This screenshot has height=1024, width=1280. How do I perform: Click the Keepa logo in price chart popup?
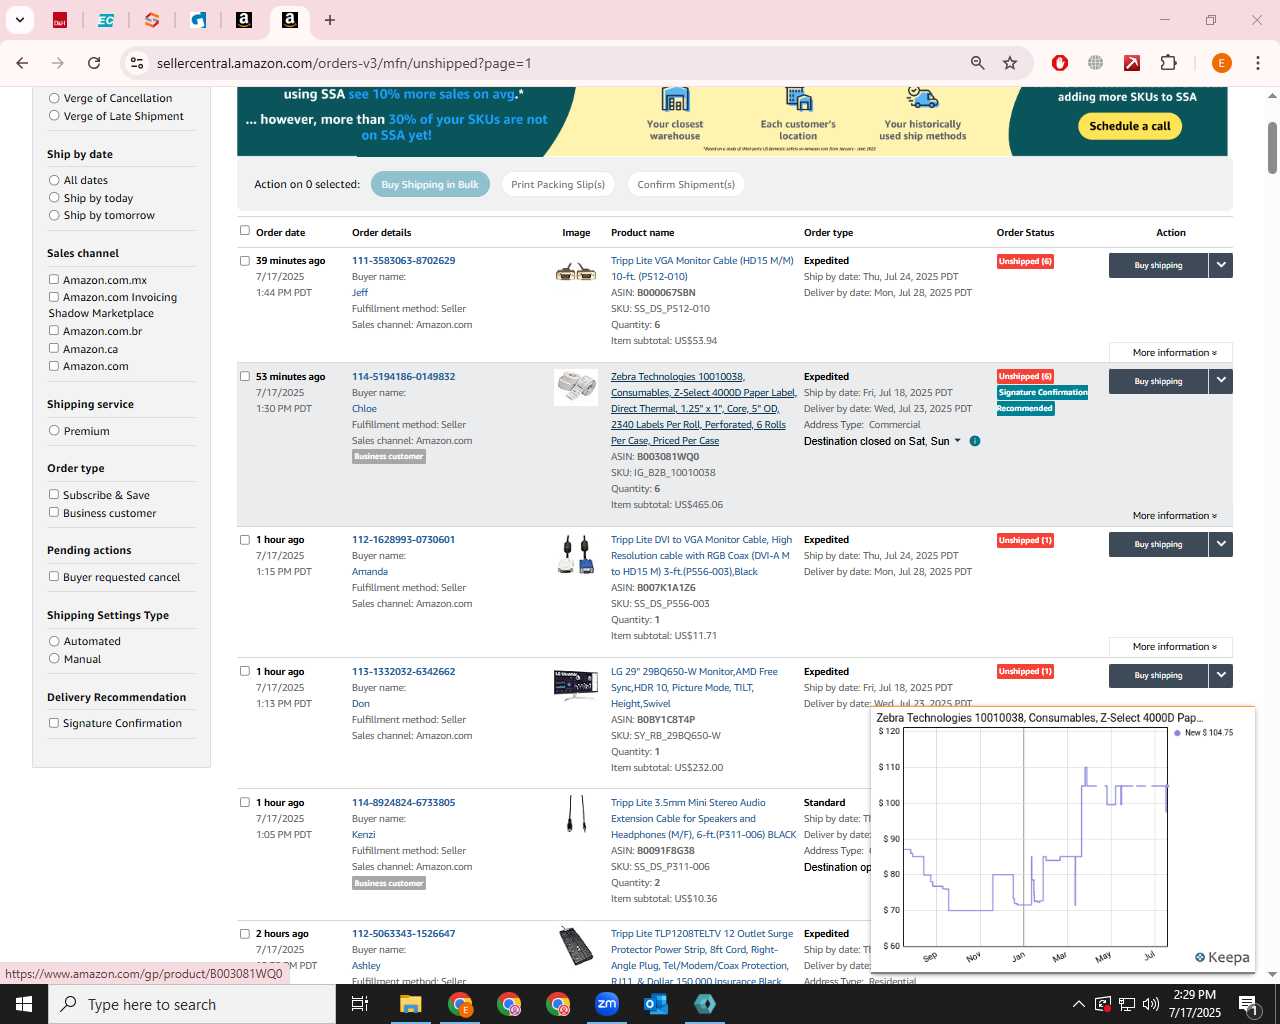tap(1222, 957)
